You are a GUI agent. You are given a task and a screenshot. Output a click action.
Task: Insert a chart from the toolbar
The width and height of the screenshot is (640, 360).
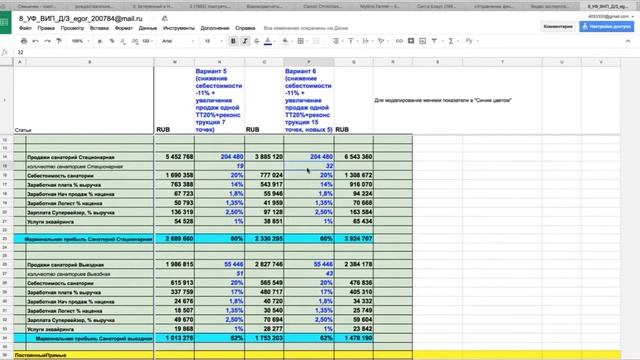[x=422, y=41]
